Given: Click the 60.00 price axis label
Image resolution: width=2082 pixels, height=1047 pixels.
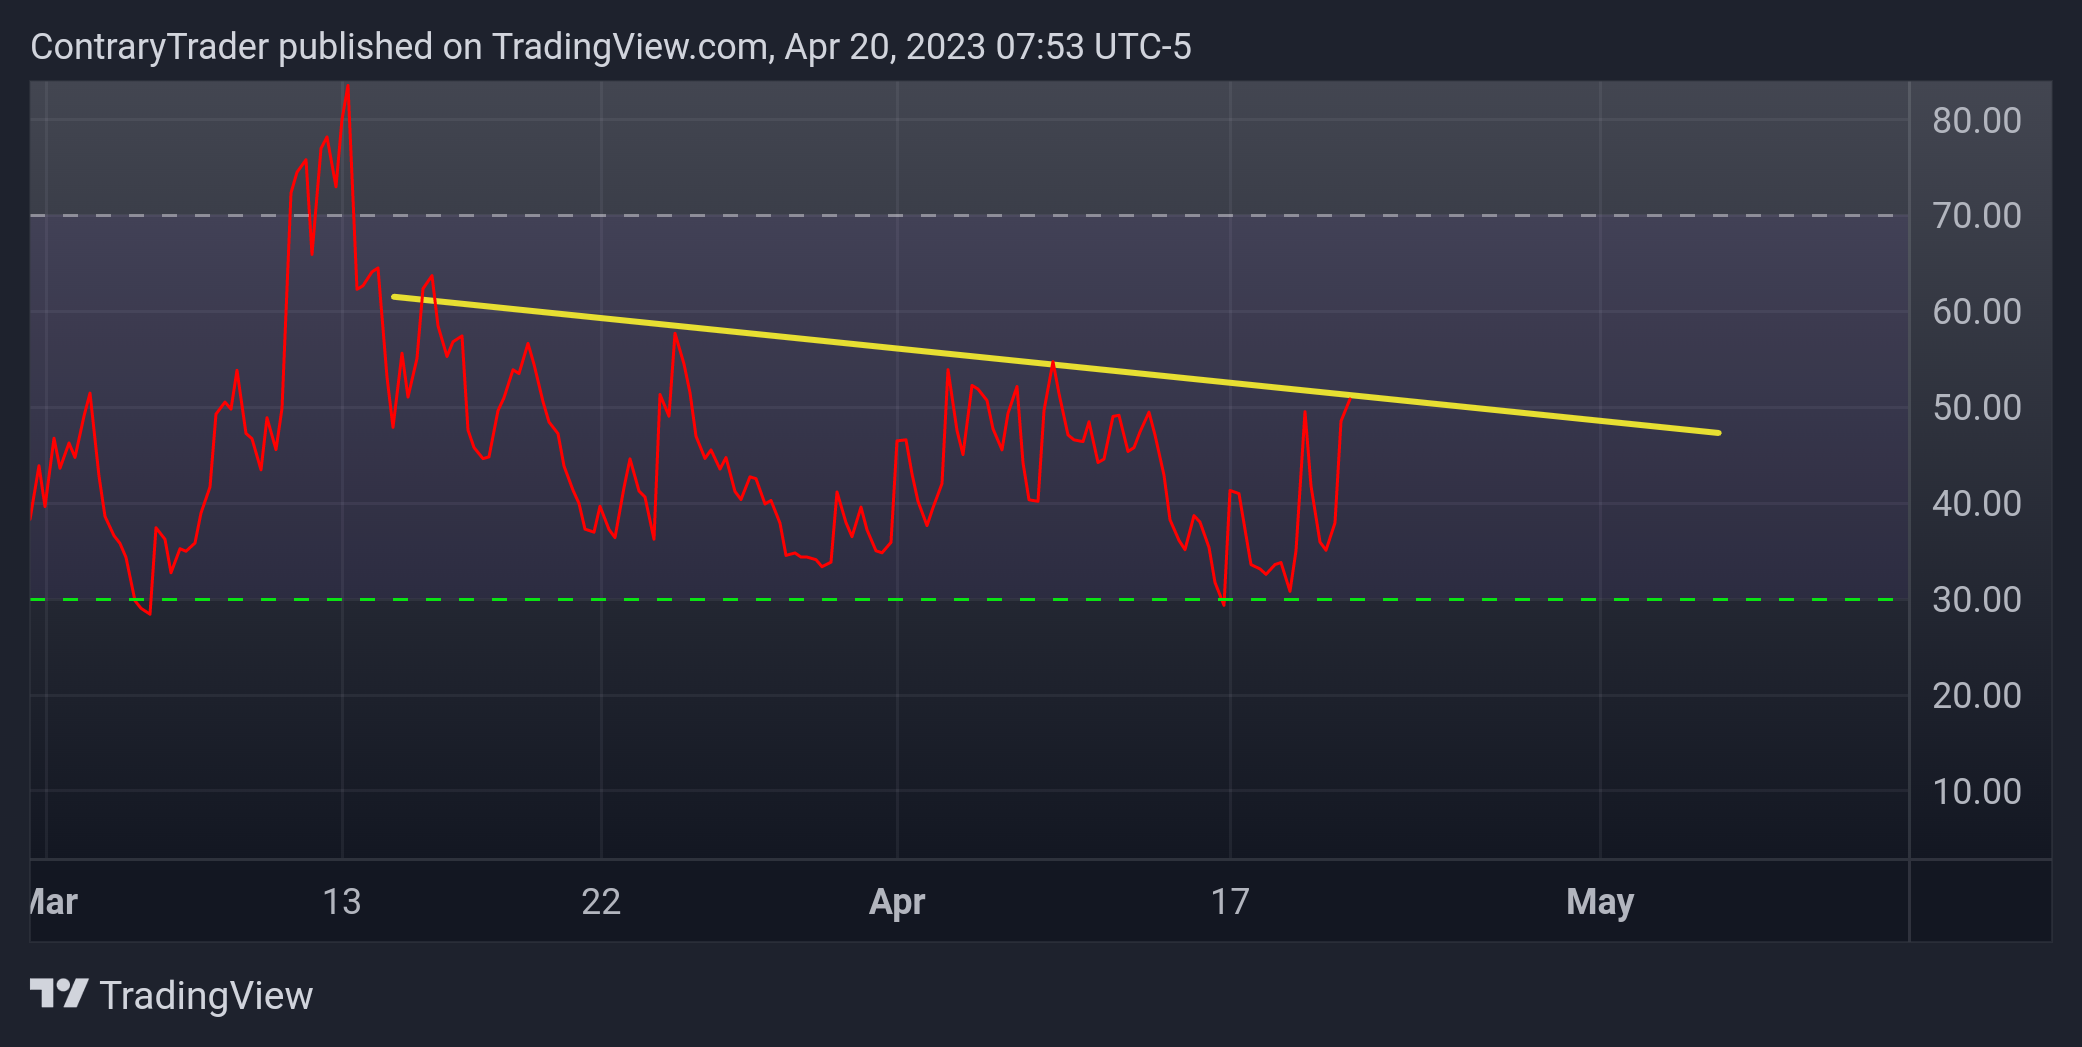Looking at the screenshot, I should pos(1976,312).
